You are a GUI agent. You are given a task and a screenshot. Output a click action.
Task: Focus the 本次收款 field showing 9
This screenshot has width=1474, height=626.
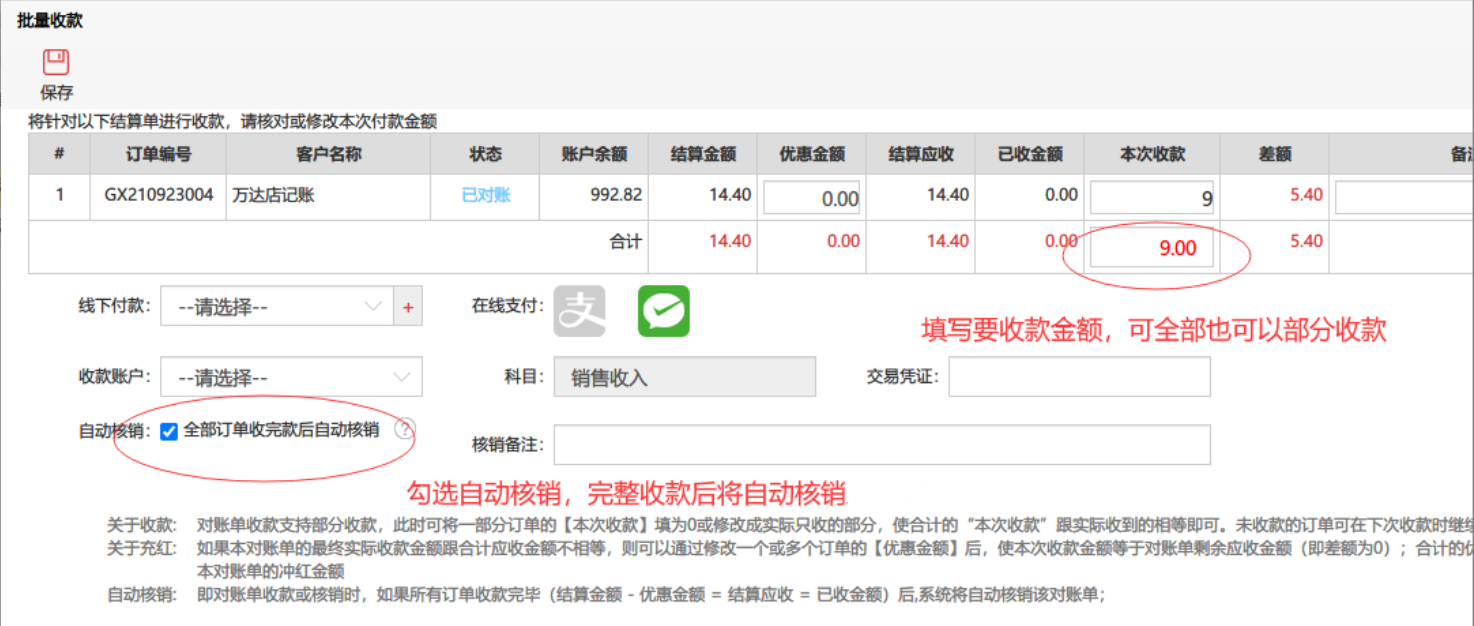(1152, 197)
